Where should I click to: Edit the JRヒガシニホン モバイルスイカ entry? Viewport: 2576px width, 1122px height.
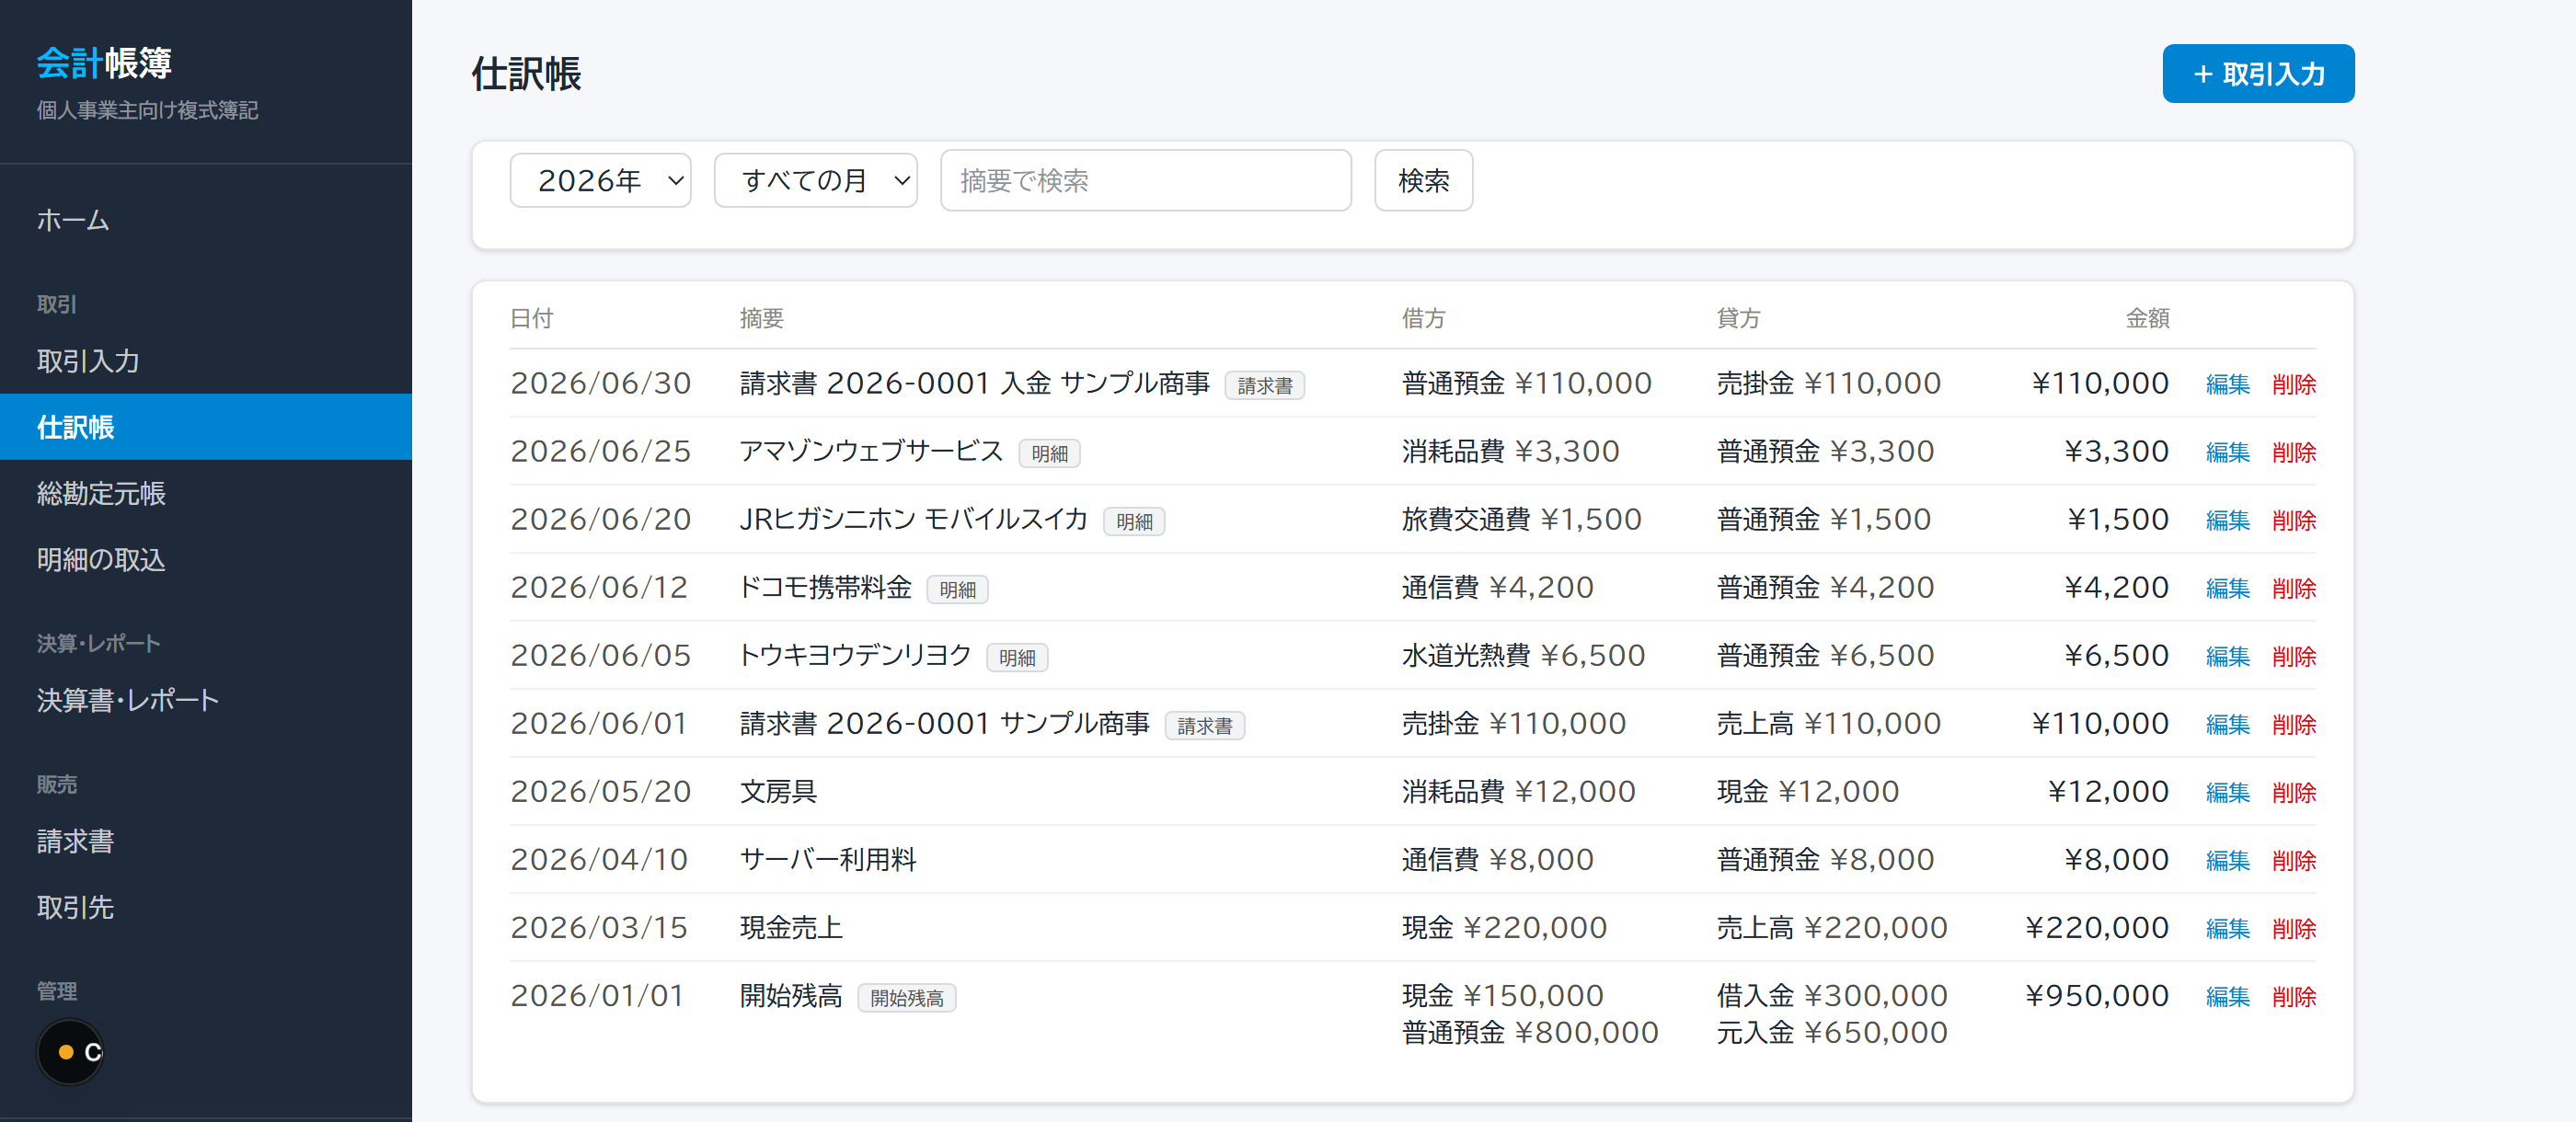(2227, 520)
